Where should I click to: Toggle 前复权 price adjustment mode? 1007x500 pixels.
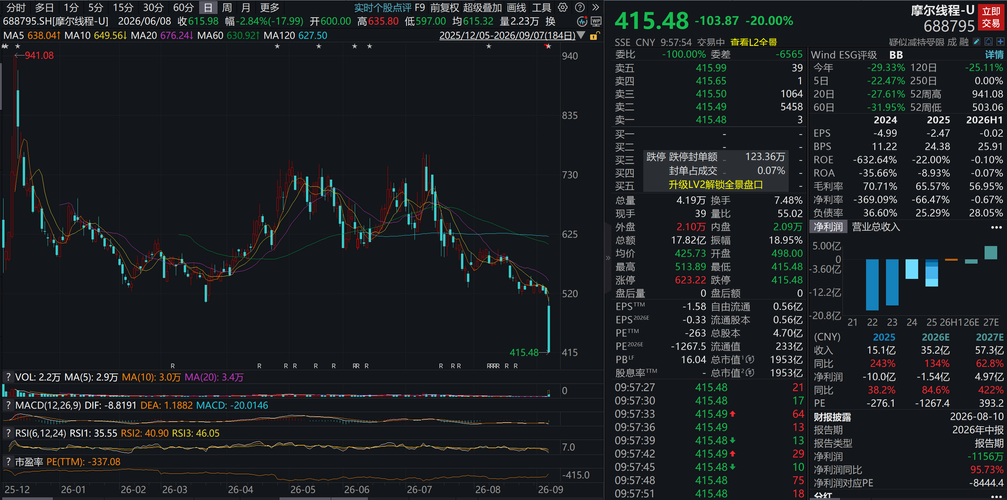[x=444, y=8]
